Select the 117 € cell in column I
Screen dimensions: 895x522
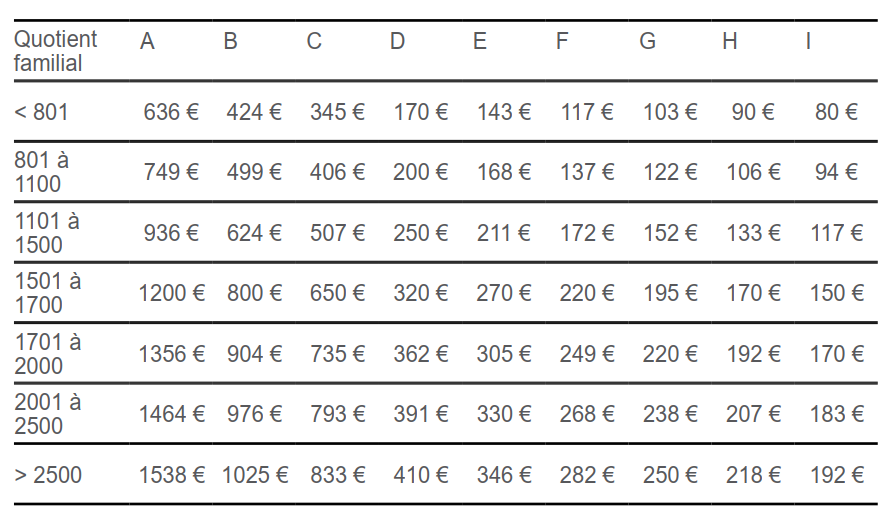click(x=837, y=233)
